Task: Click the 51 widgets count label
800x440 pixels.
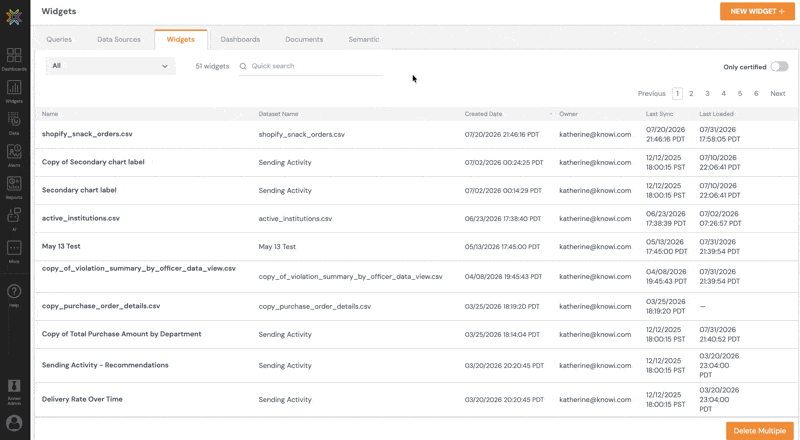Action: coord(212,66)
